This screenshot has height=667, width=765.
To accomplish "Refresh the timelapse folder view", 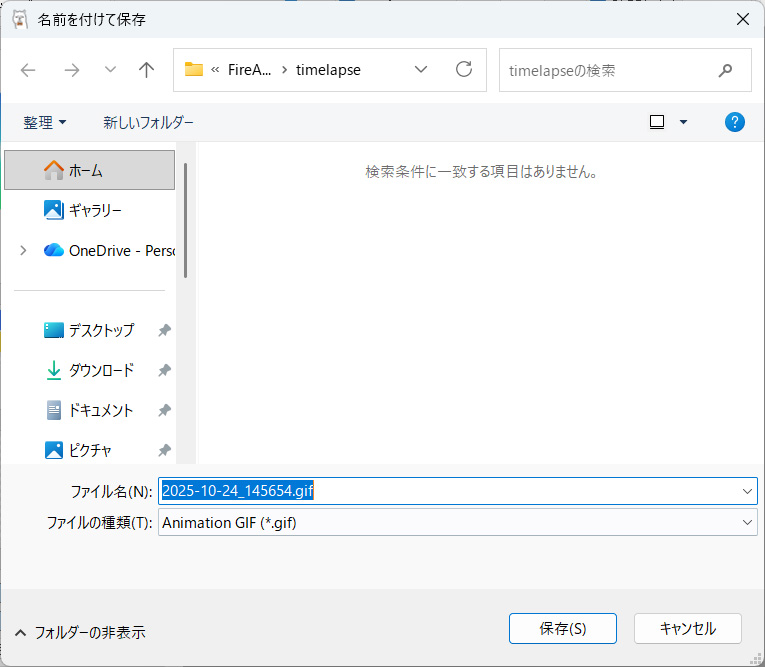I will tap(464, 70).
